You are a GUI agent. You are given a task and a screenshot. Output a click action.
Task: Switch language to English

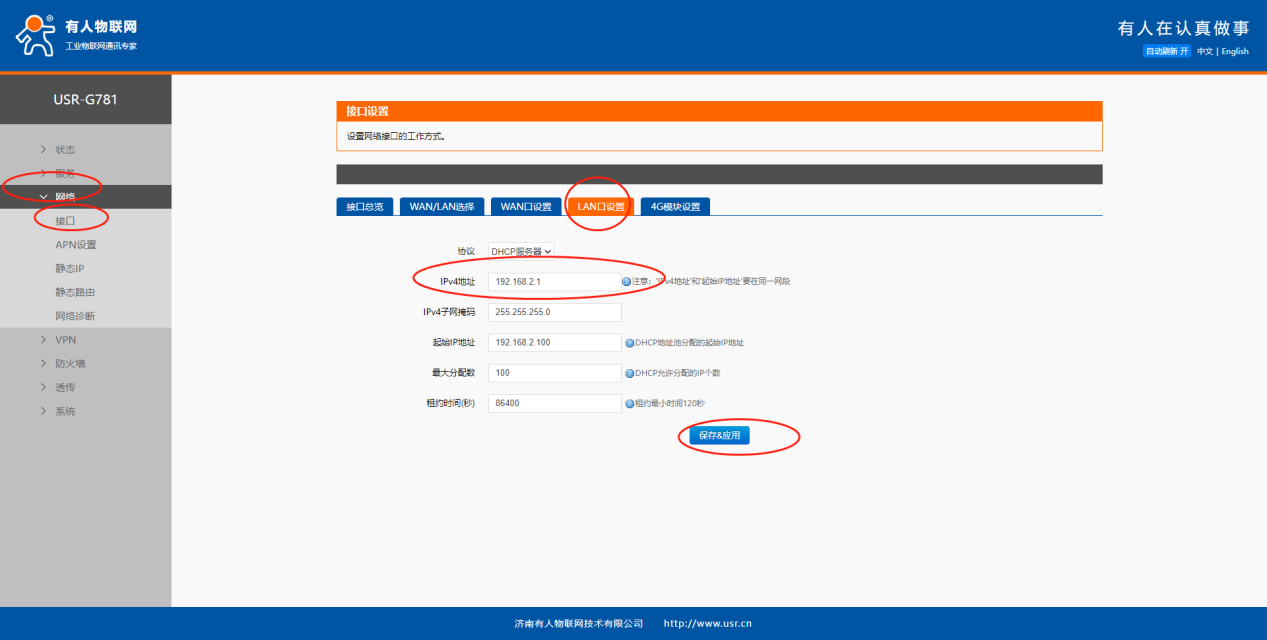[x=1235, y=51]
